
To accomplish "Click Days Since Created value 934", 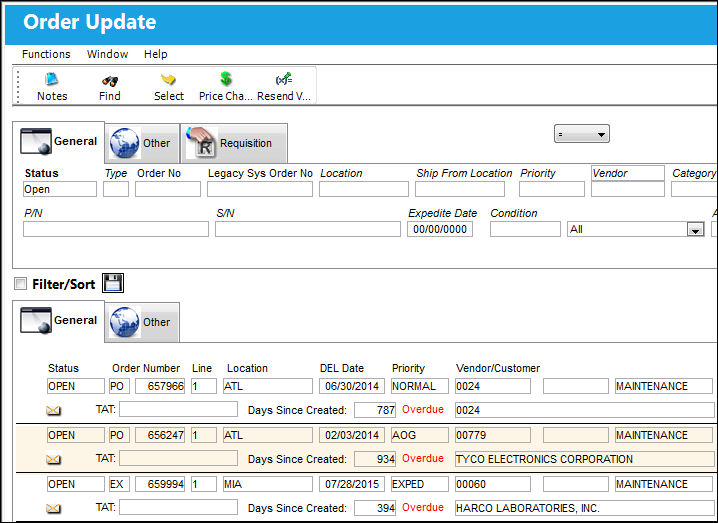I will [x=375, y=459].
